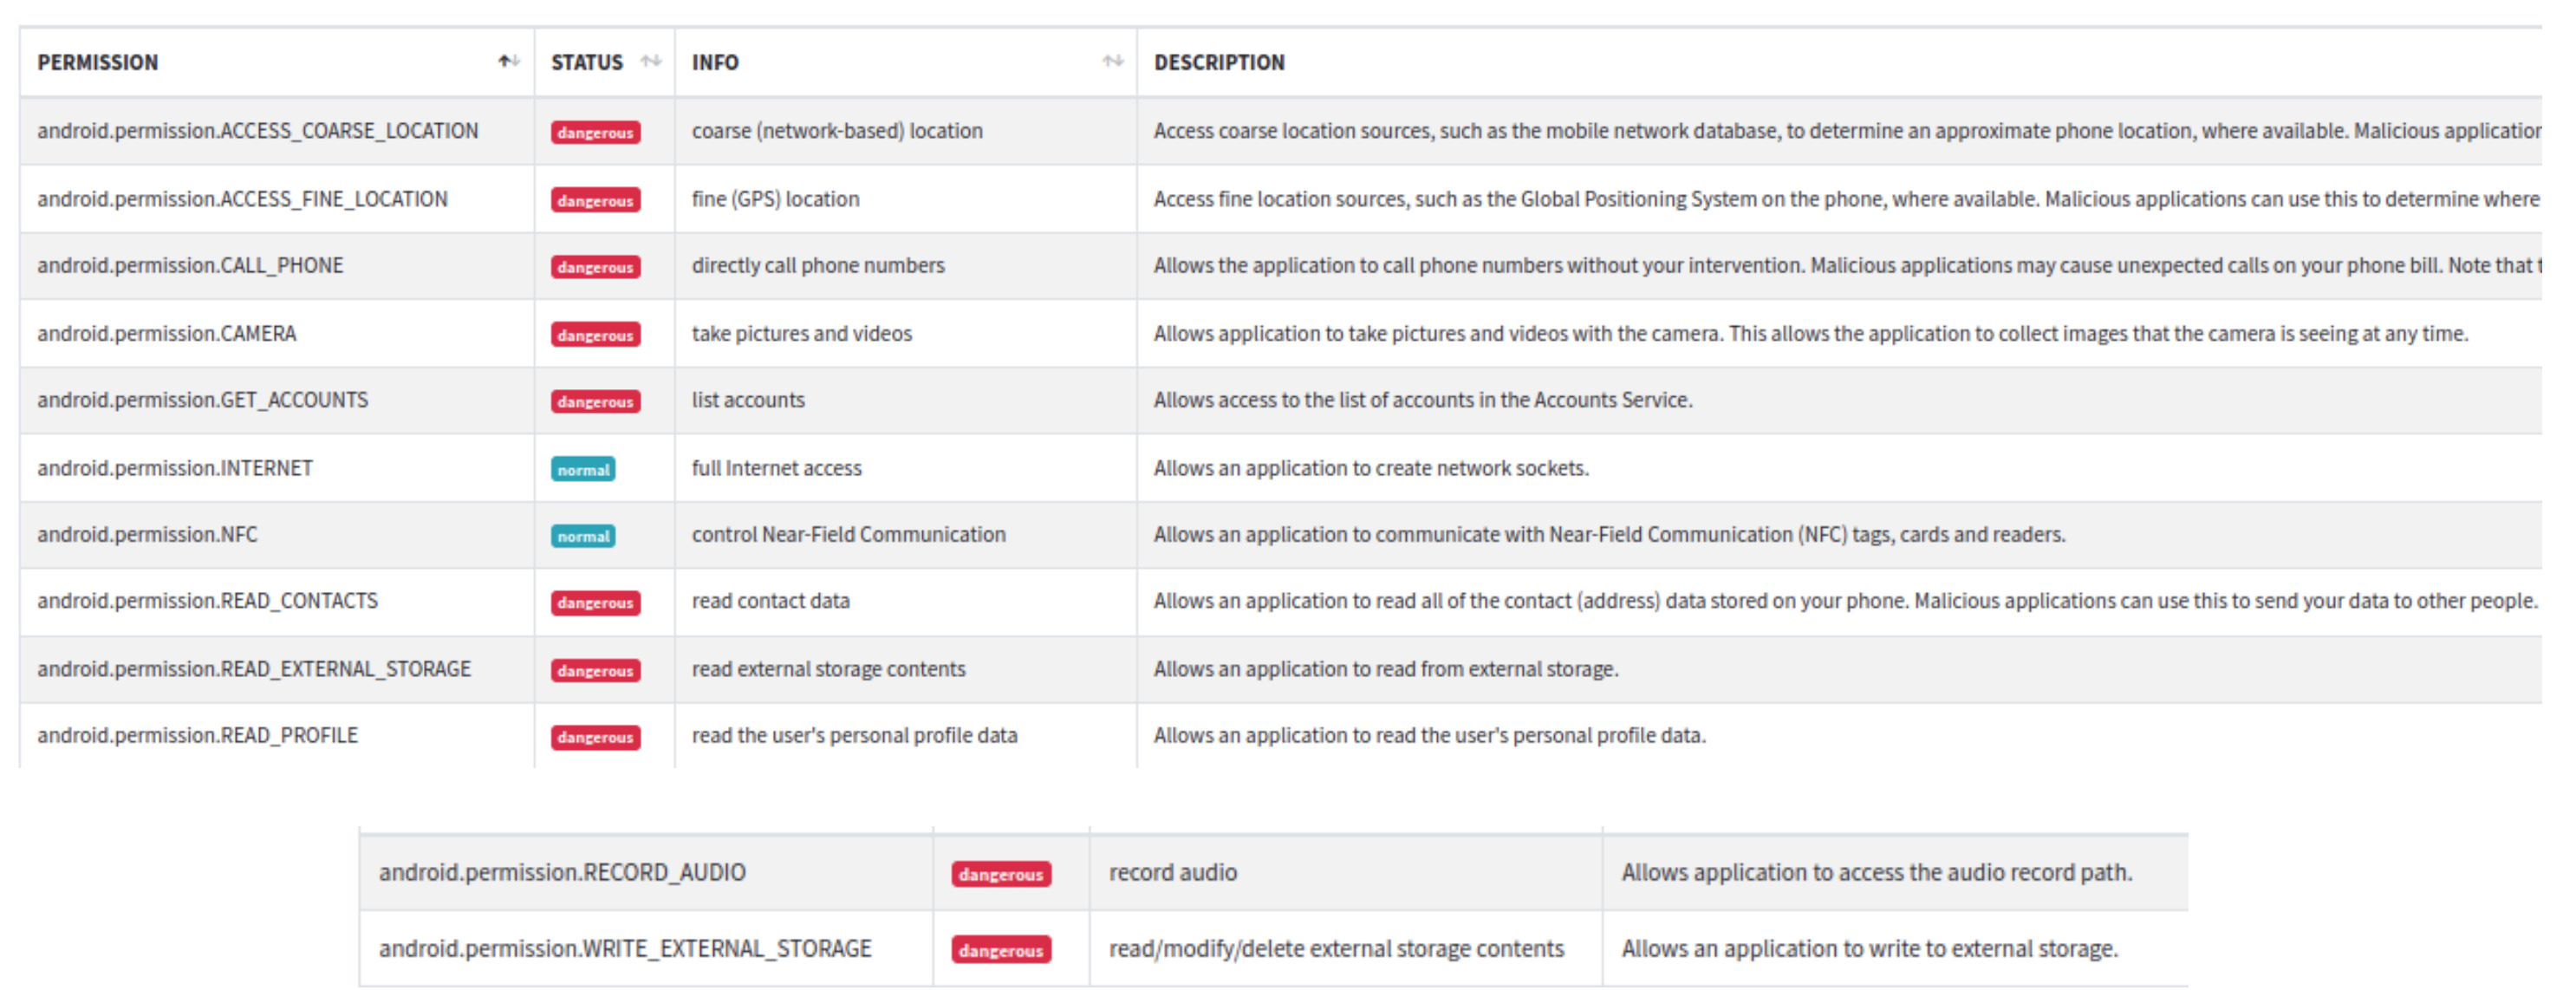The width and height of the screenshot is (2576, 990).
Task: Click the normal badge for android.permission.NFC
Action: click(583, 535)
